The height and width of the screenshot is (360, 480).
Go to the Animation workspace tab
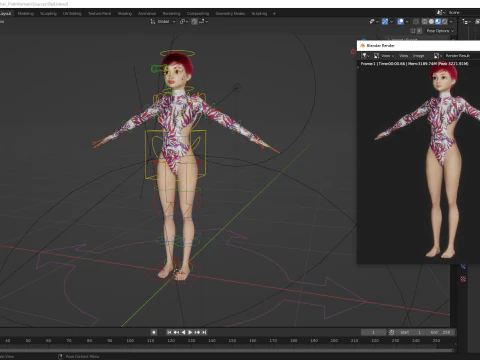click(x=147, y=14)
